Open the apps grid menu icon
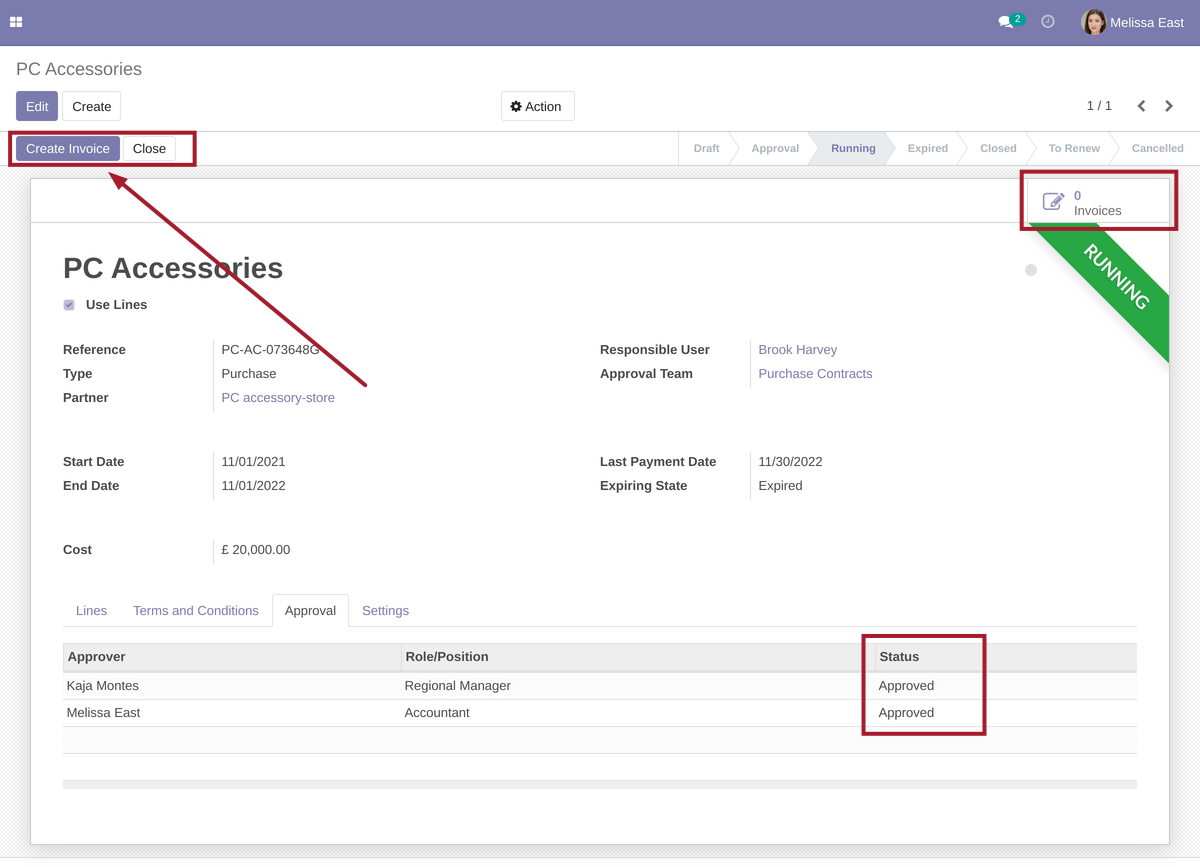Image resolution: width=1200 pixels, height=867 pixels. [16, 22]
